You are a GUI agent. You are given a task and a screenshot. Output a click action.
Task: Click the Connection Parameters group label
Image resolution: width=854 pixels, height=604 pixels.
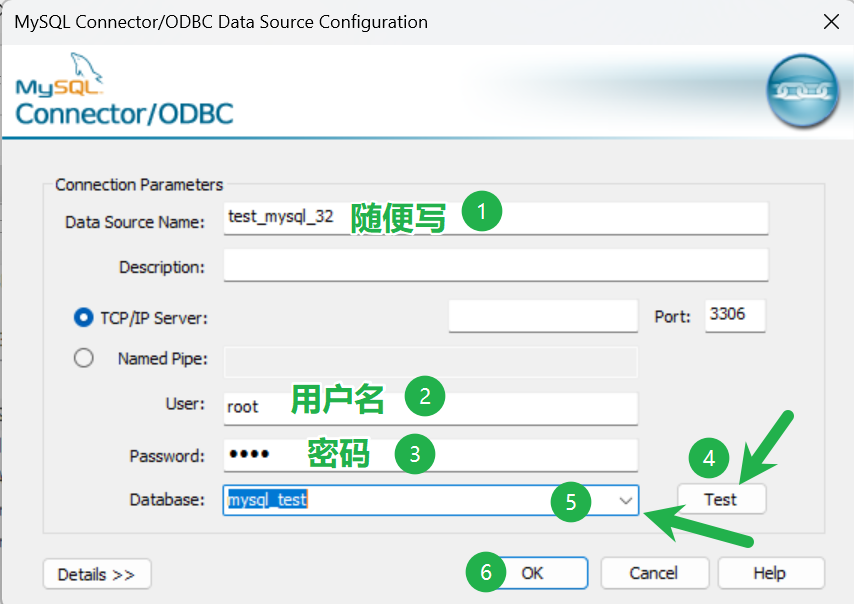(x=139, y=185)
